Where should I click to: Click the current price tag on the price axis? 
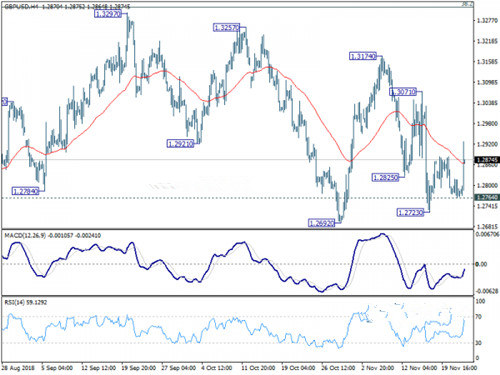487,160
